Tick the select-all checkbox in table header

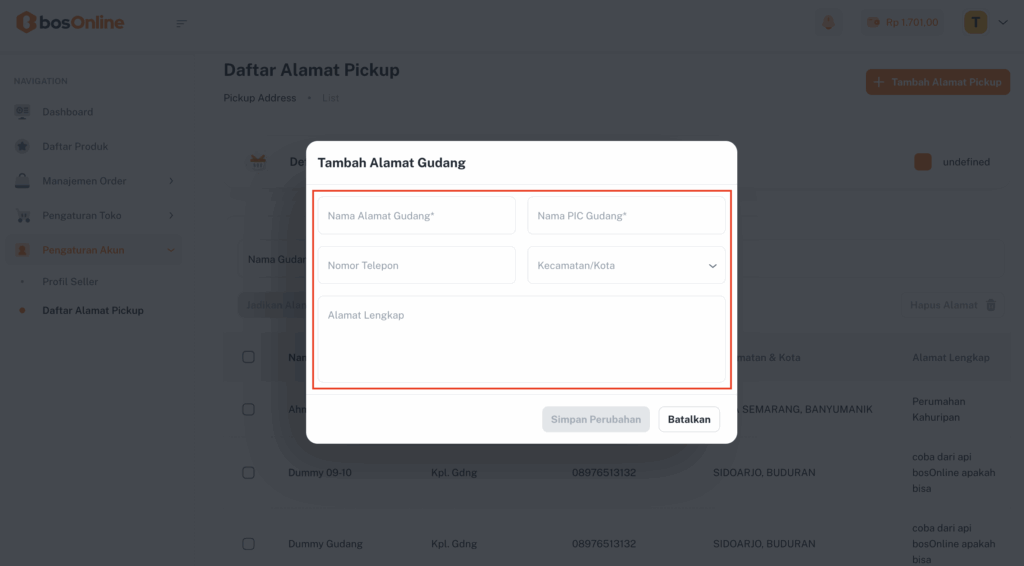click(248, 357)
